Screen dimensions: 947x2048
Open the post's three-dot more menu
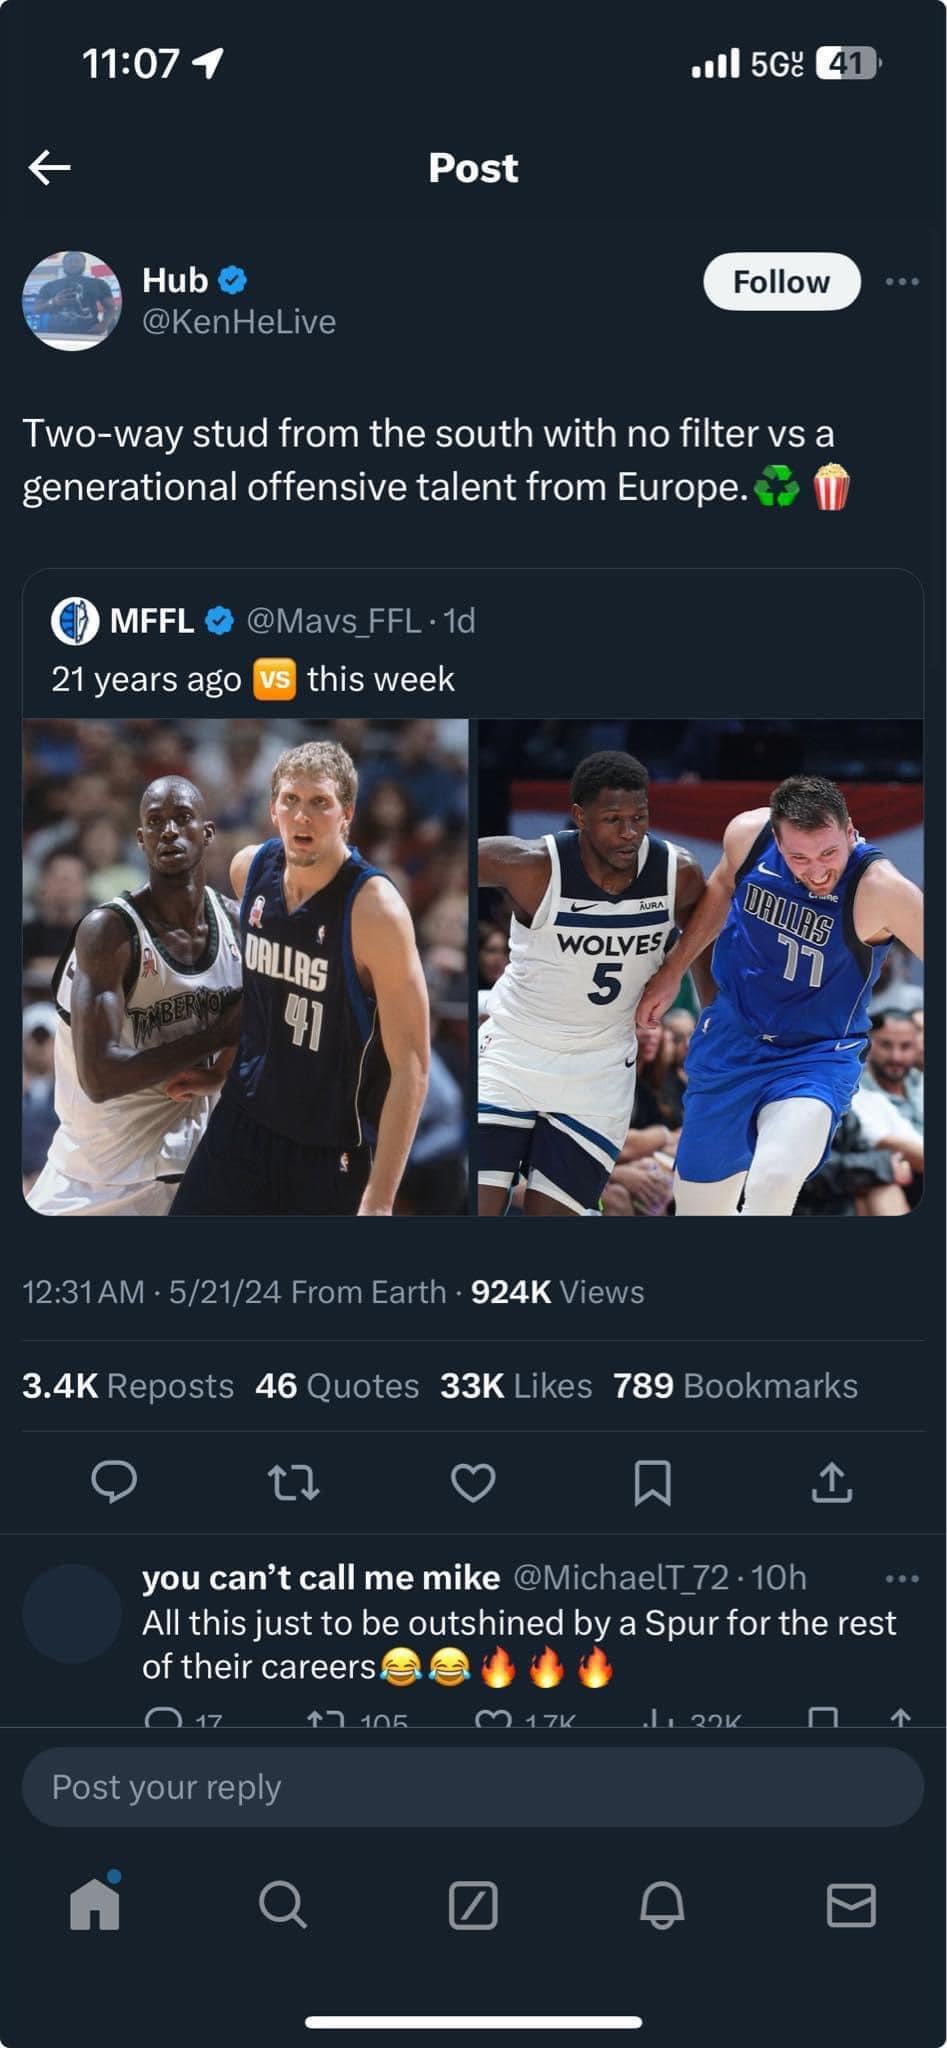901,282
